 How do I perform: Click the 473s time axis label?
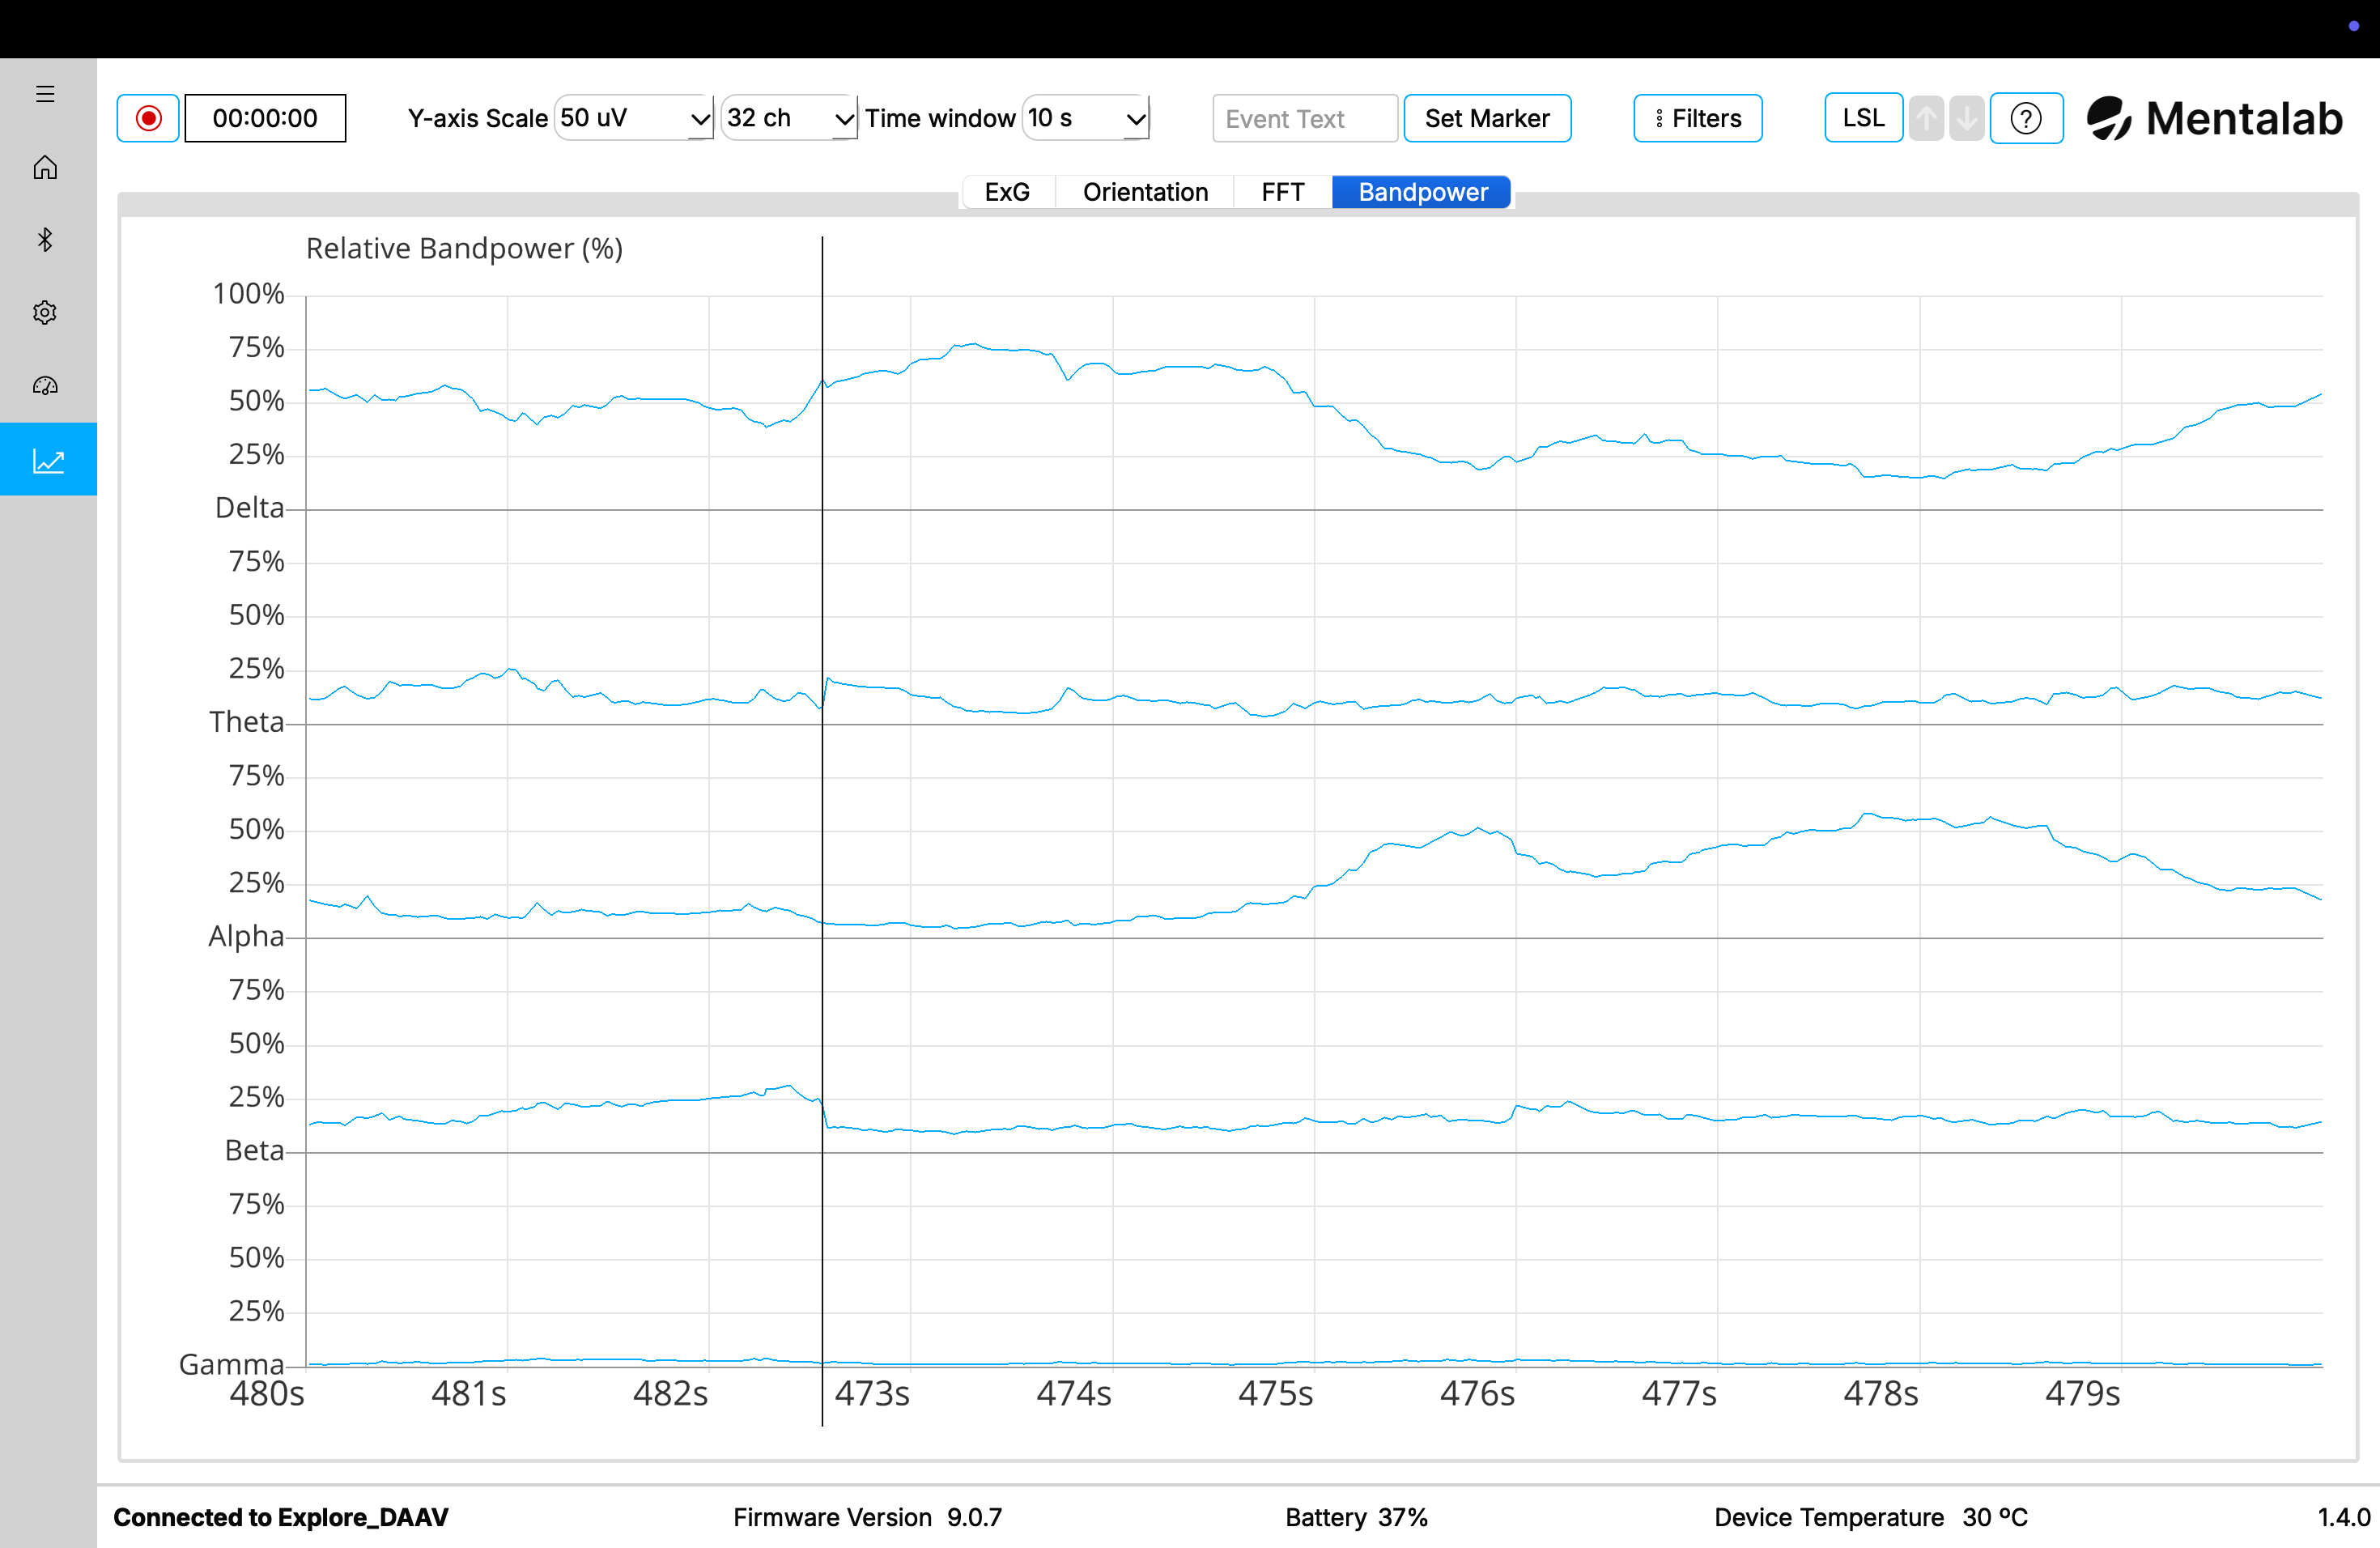point(872,1394)
